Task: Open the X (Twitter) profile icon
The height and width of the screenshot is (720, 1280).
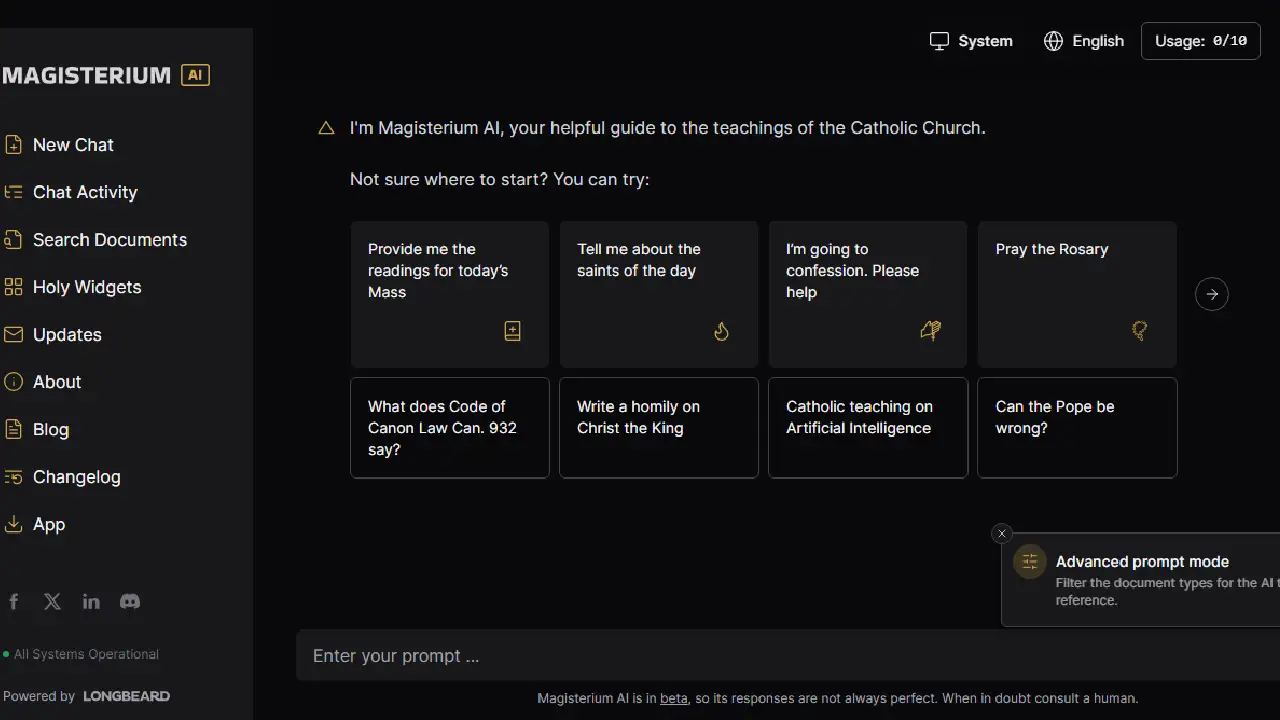Action: [52, 601]
